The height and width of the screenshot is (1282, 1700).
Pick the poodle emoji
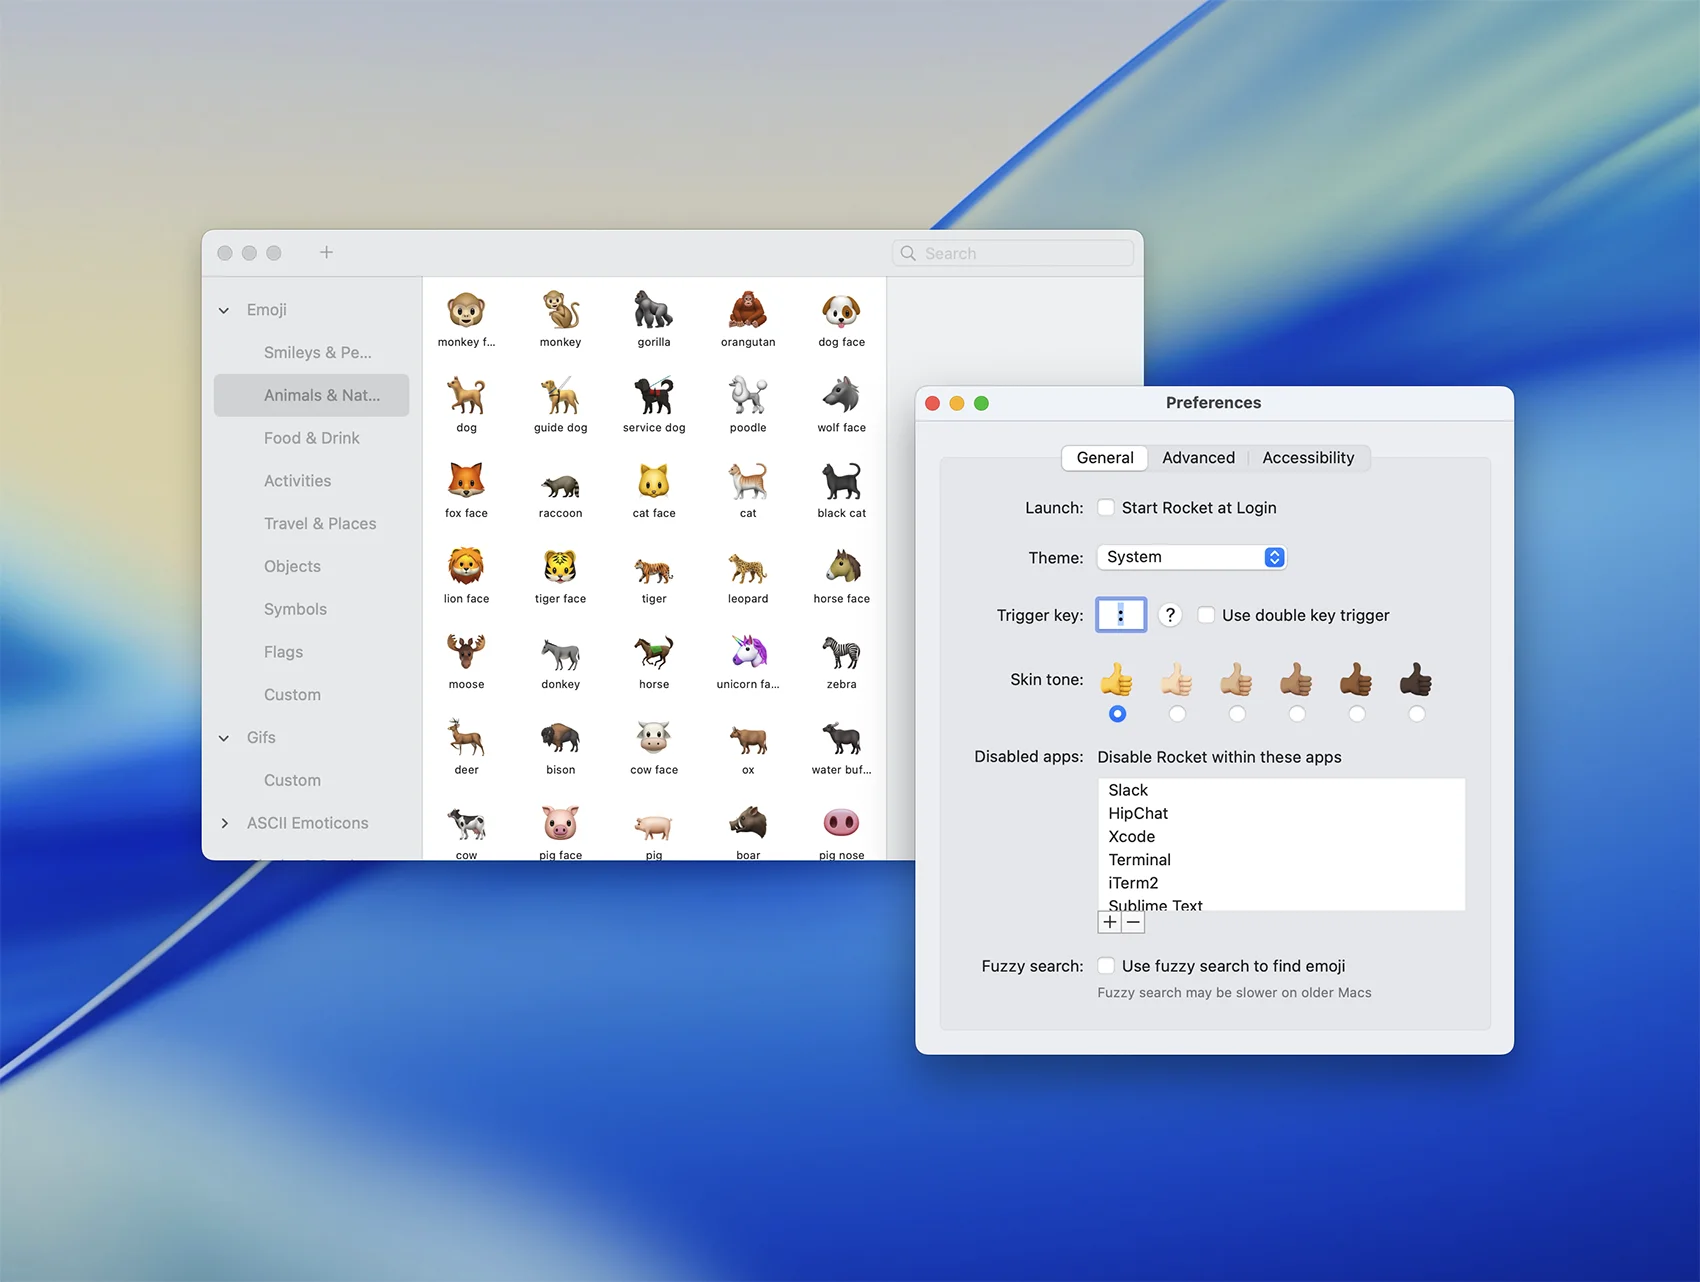pos(748,397)
